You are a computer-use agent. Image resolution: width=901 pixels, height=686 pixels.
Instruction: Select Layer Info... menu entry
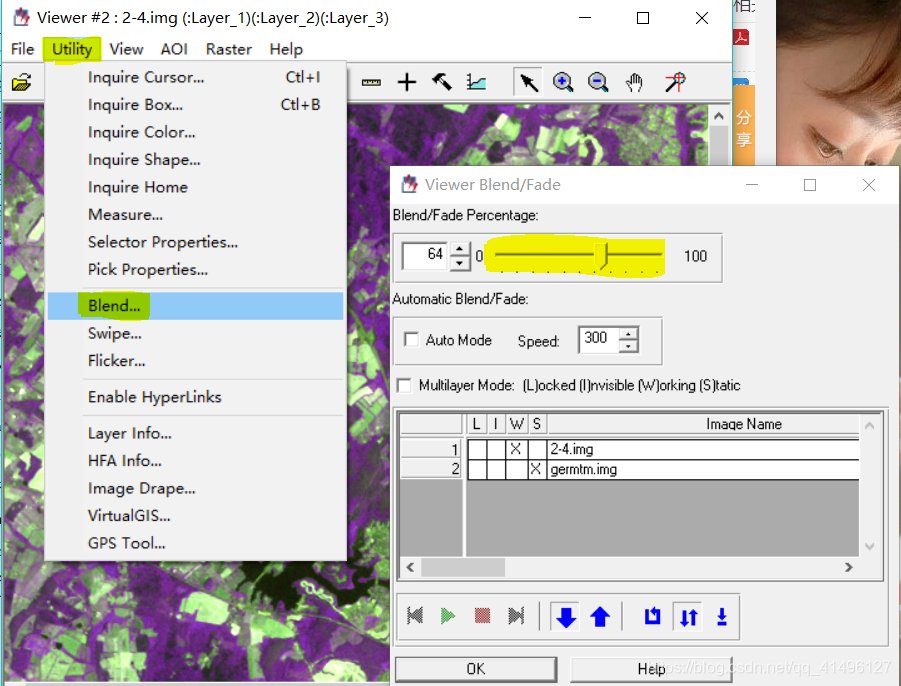coord(195,433)
